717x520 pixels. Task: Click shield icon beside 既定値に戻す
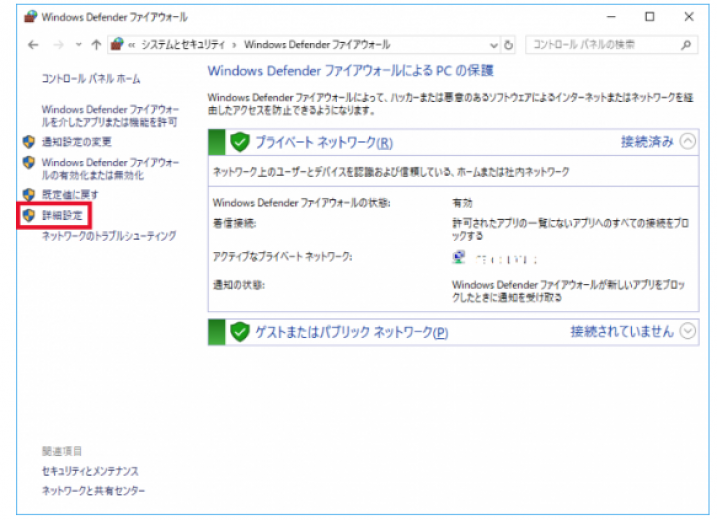click(x=29, y=194)
